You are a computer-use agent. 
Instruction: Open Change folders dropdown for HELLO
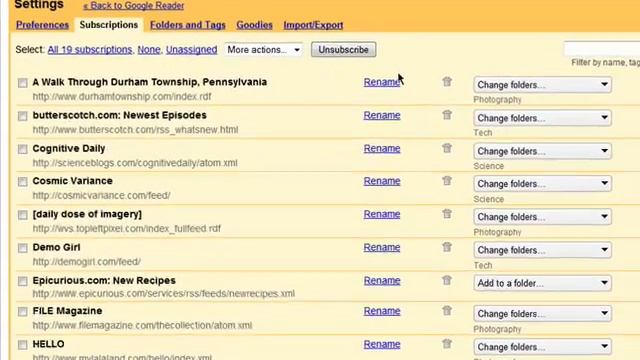[x=542, y=347]
